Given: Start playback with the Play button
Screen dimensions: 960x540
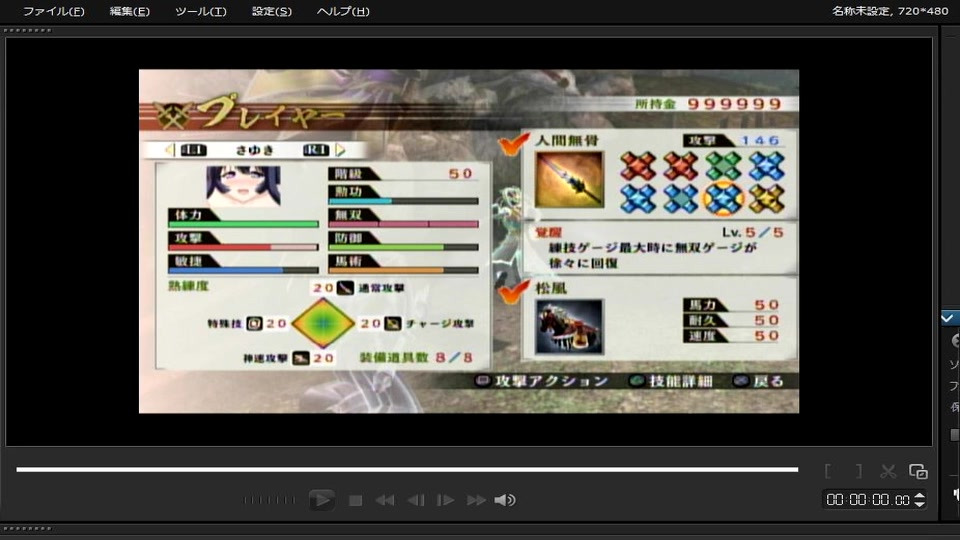Looking at the screenshot, I should click(x=321, y=500).
